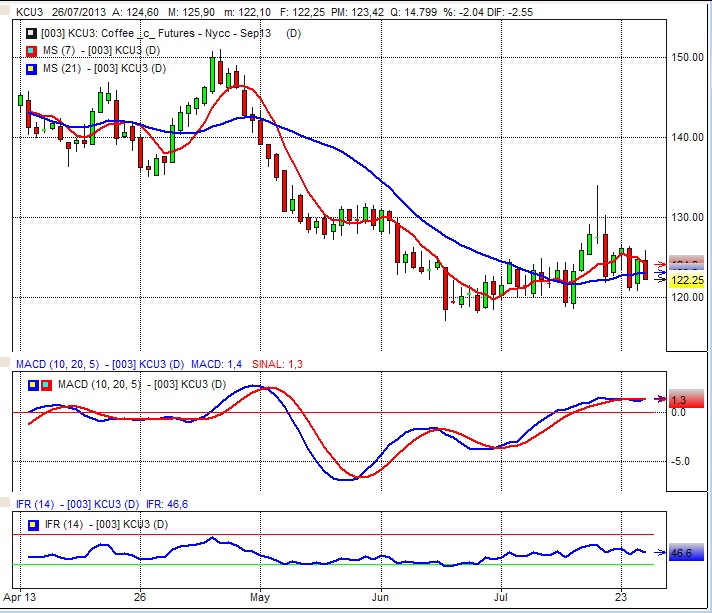The height and width of the screenshot is (613, 712).
Task: Click the May date label on time axis
Action: coord(260,598)
